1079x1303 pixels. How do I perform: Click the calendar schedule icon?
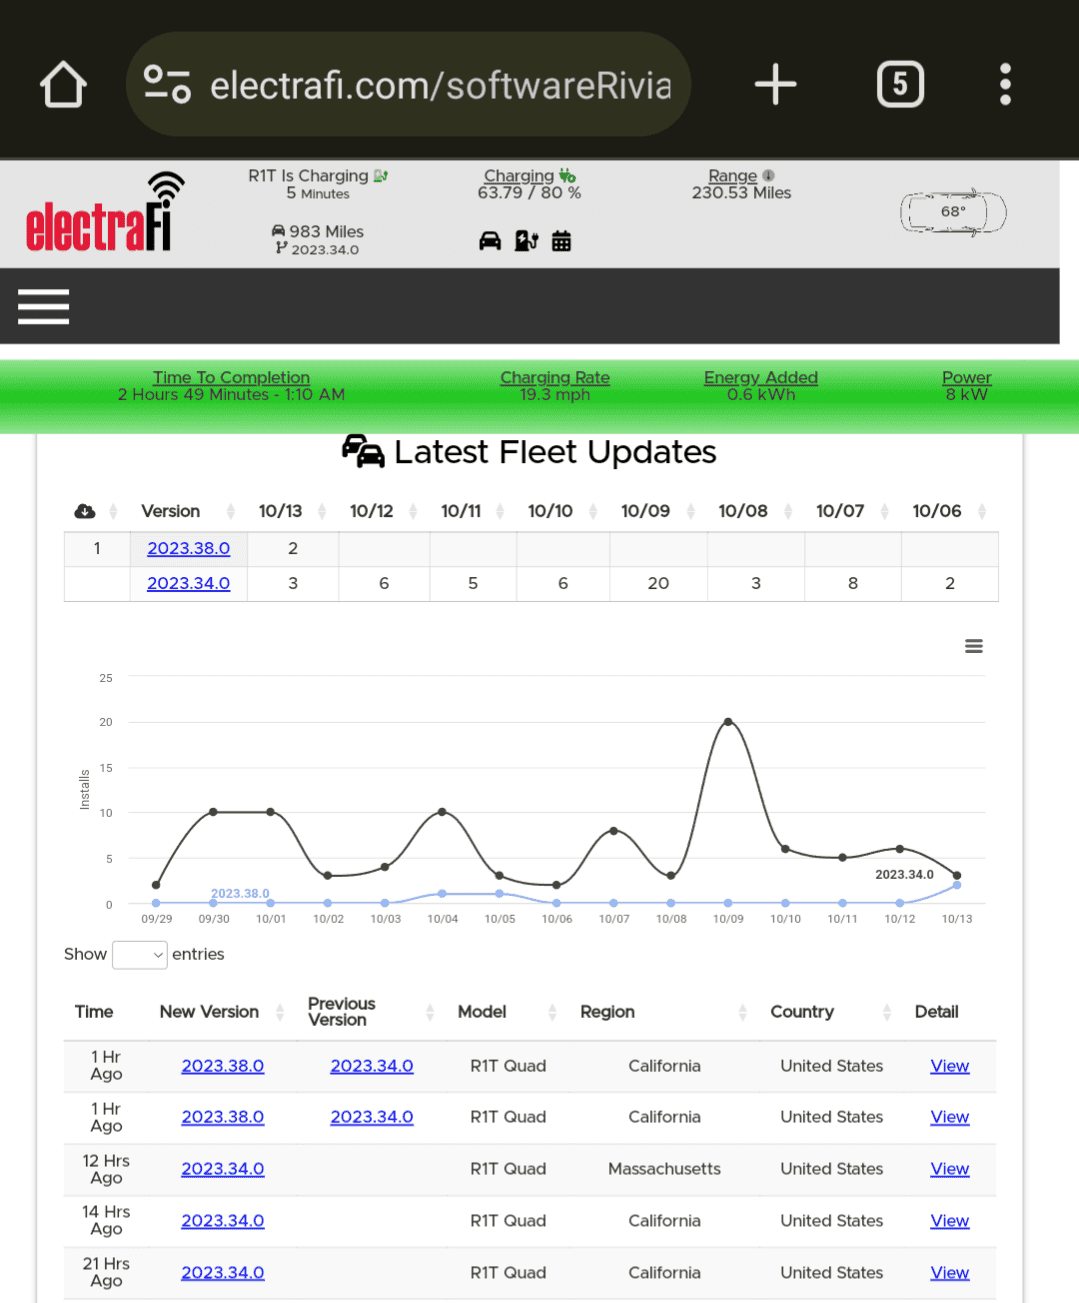click(x=562, y=241)
